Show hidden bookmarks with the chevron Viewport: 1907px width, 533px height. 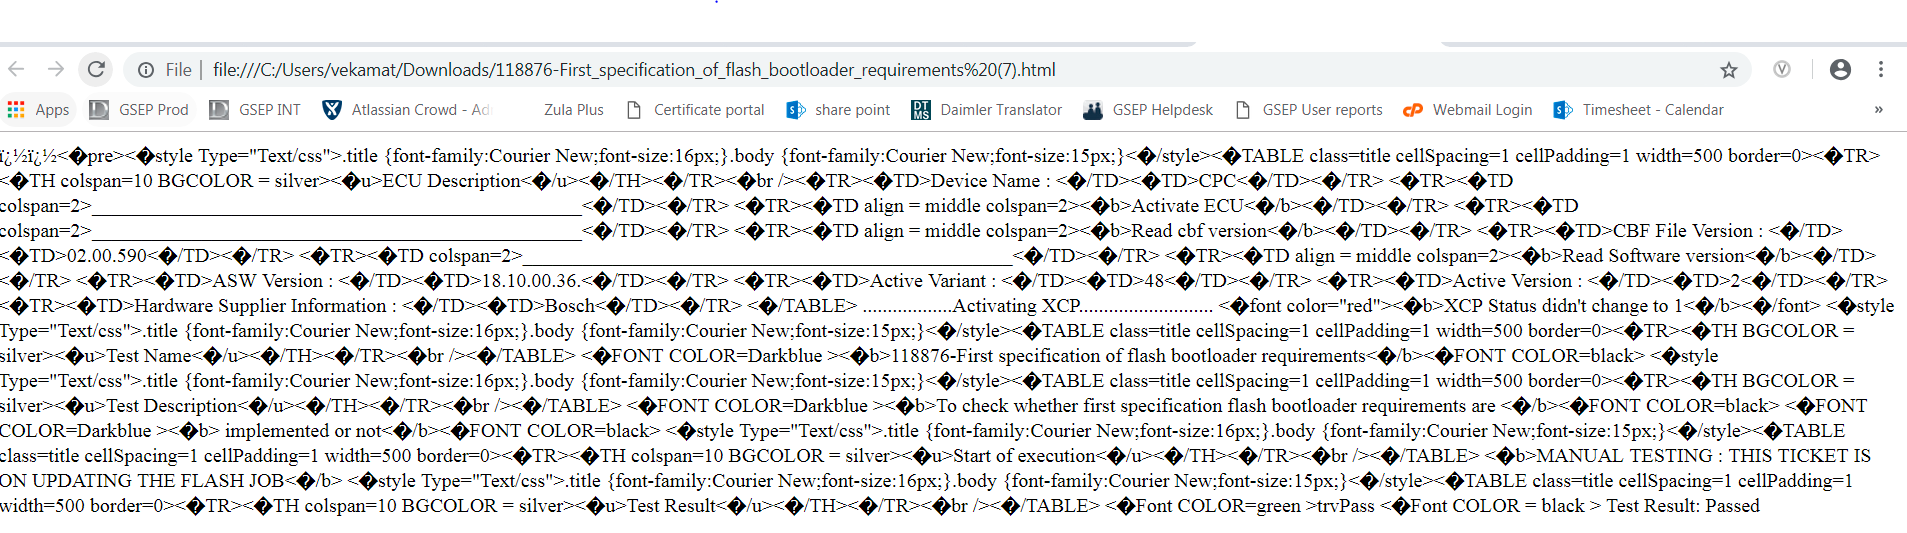coord(1879,110)
